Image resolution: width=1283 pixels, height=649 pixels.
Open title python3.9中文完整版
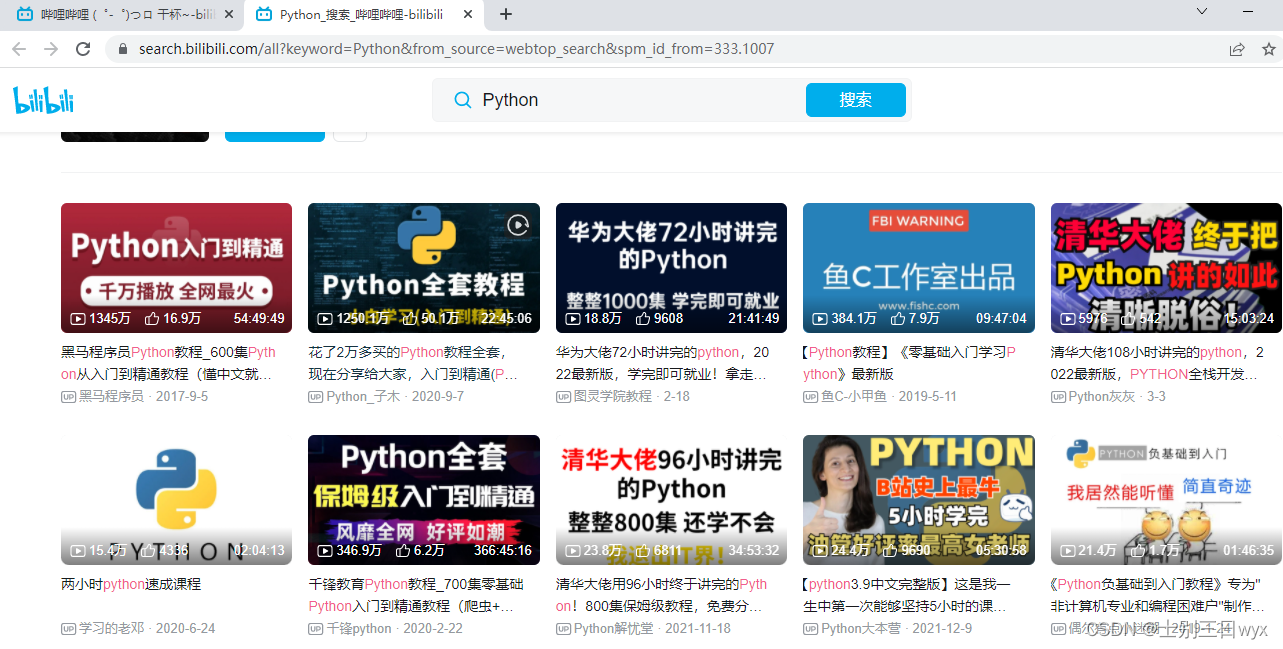907,595
